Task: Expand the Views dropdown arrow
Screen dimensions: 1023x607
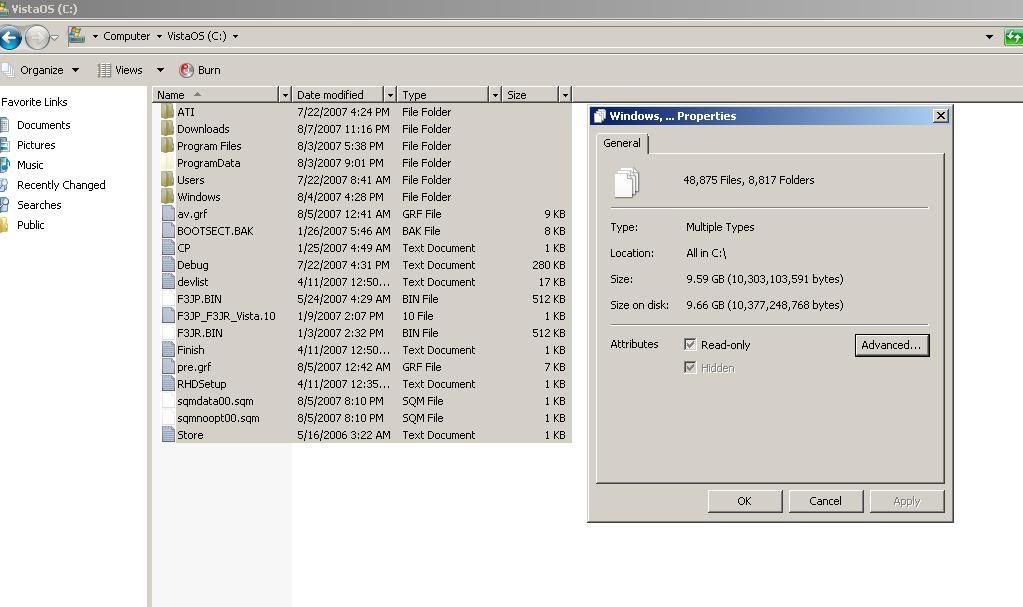Action: click(160, 70)
